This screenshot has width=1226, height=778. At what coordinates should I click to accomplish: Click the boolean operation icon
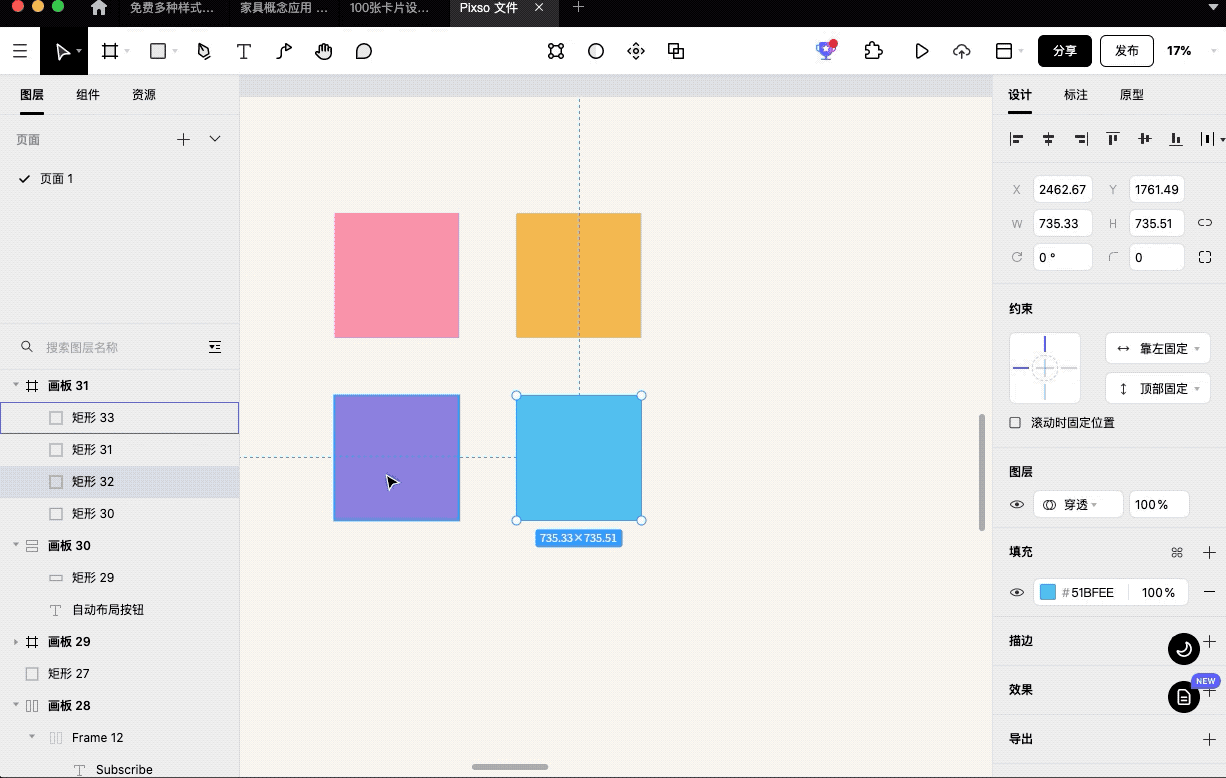pos(676,51)
